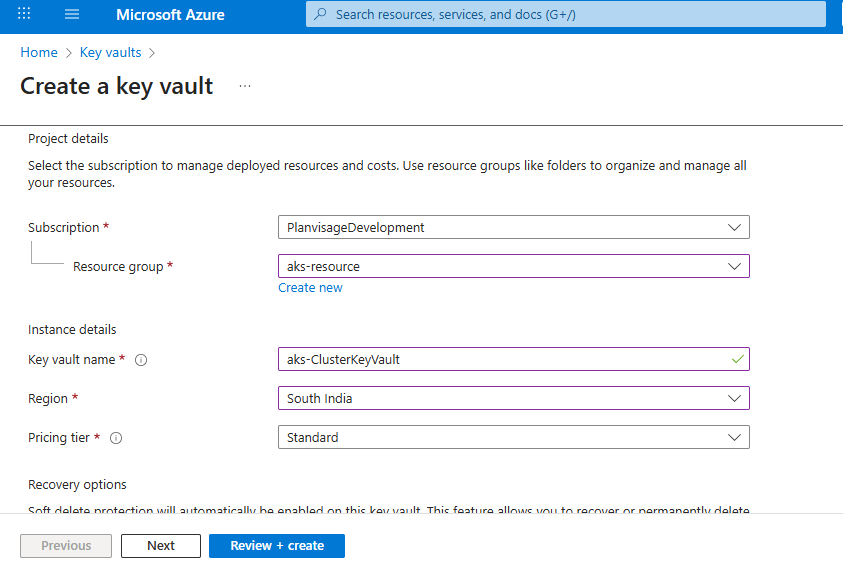Focus the Search resources, services, and docs box

(x=566, y=14)
